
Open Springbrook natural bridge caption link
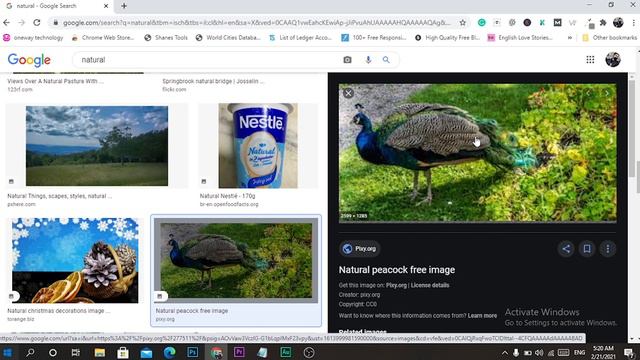213,81
